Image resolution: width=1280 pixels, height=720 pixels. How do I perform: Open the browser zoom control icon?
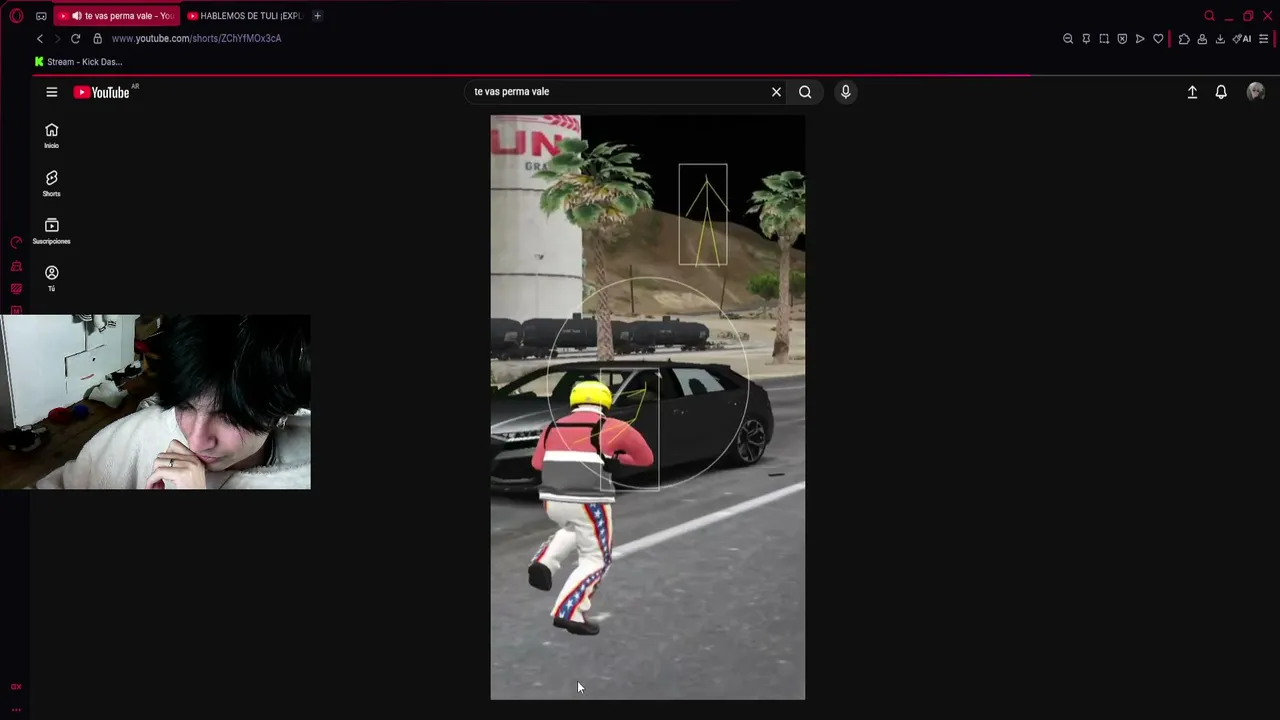(x=1068, y=39)
